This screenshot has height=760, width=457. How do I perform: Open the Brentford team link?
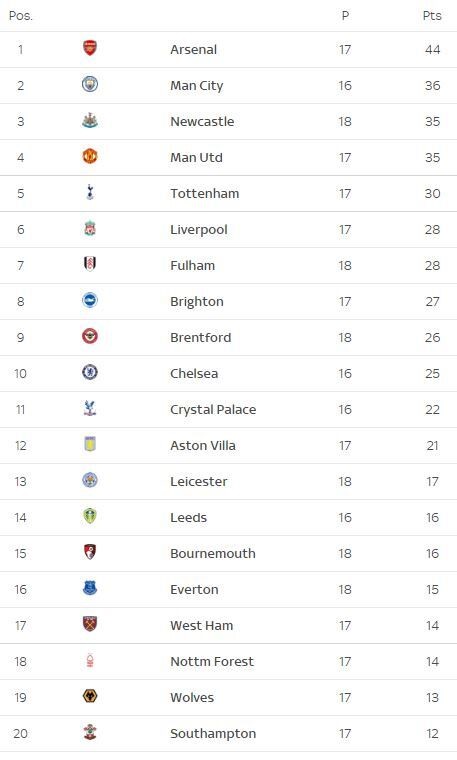201,337
